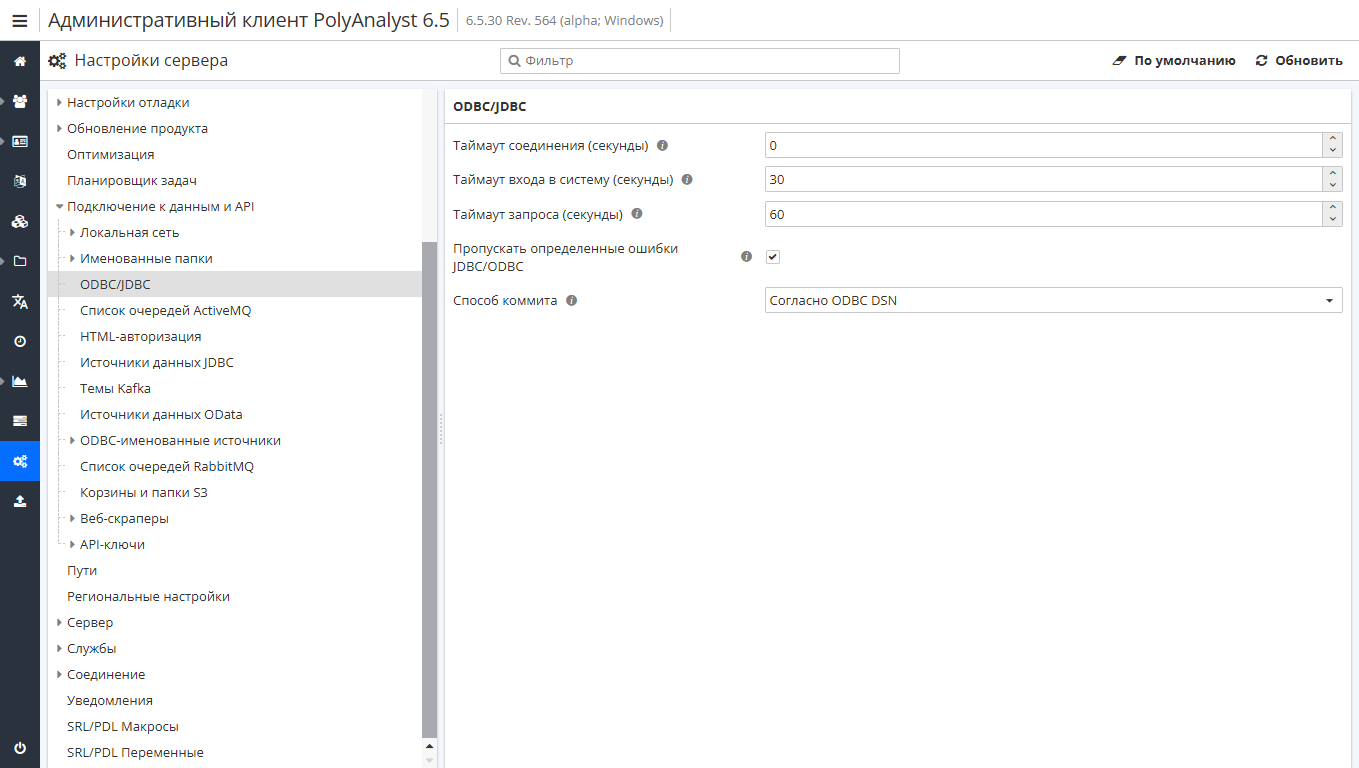1359x768 pixels.
Task: Select SRL/PDL Макросы in tree
Action: click(x=123, y=726)
